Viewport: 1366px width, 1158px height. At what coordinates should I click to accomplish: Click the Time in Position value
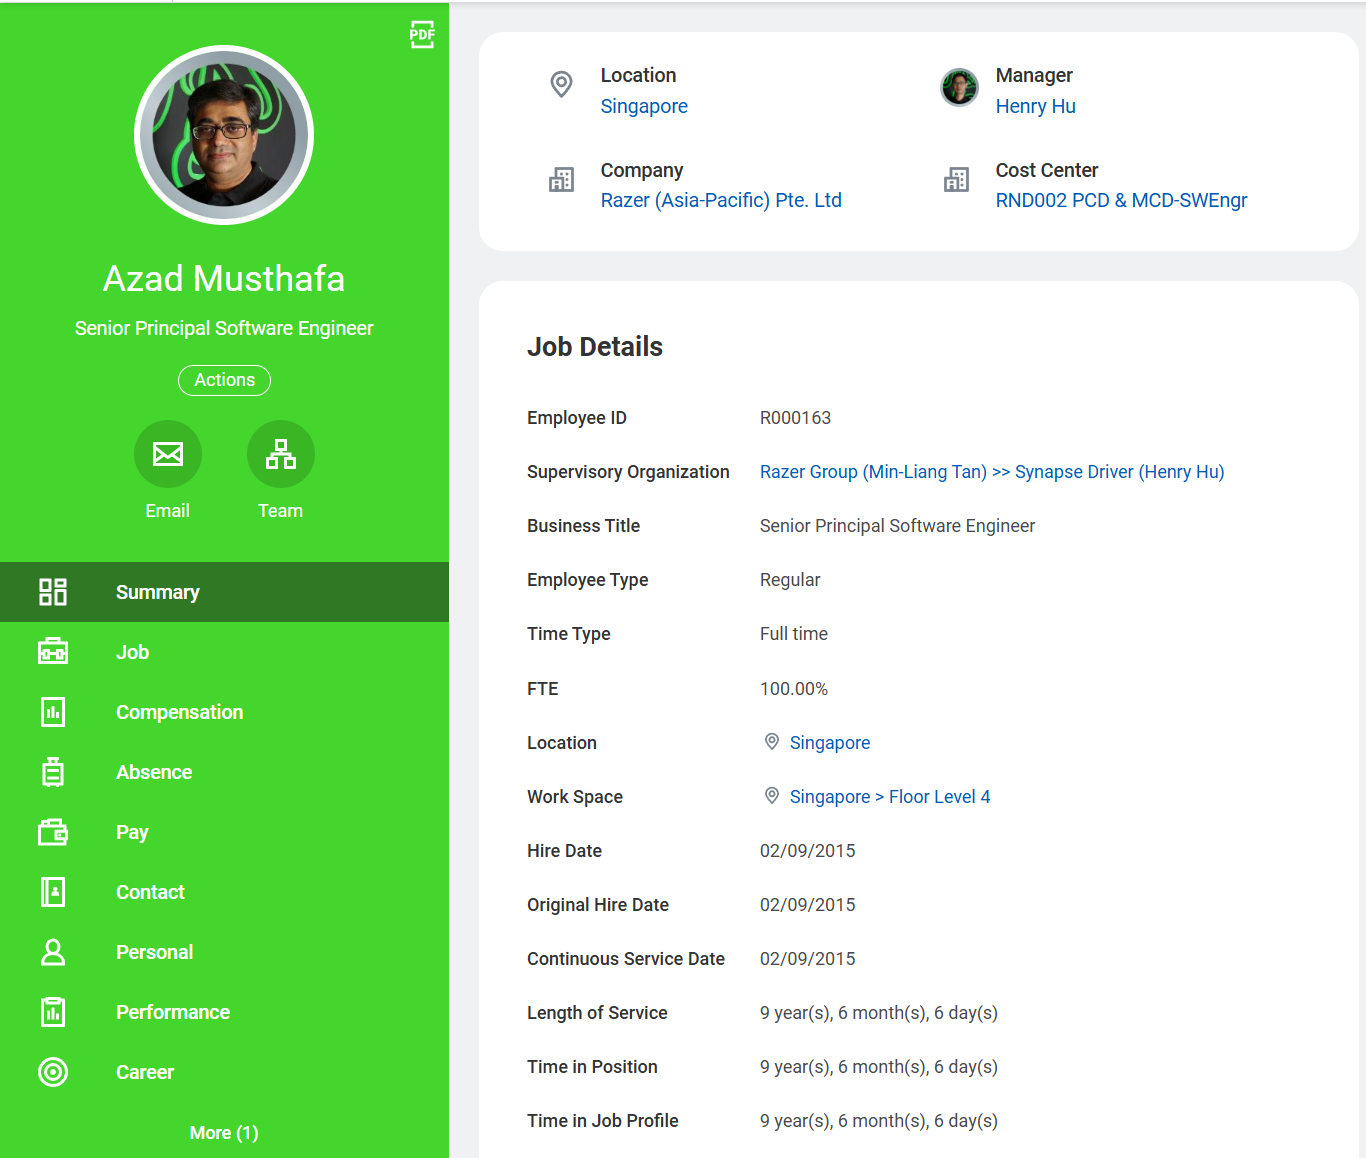(879, 1067)
